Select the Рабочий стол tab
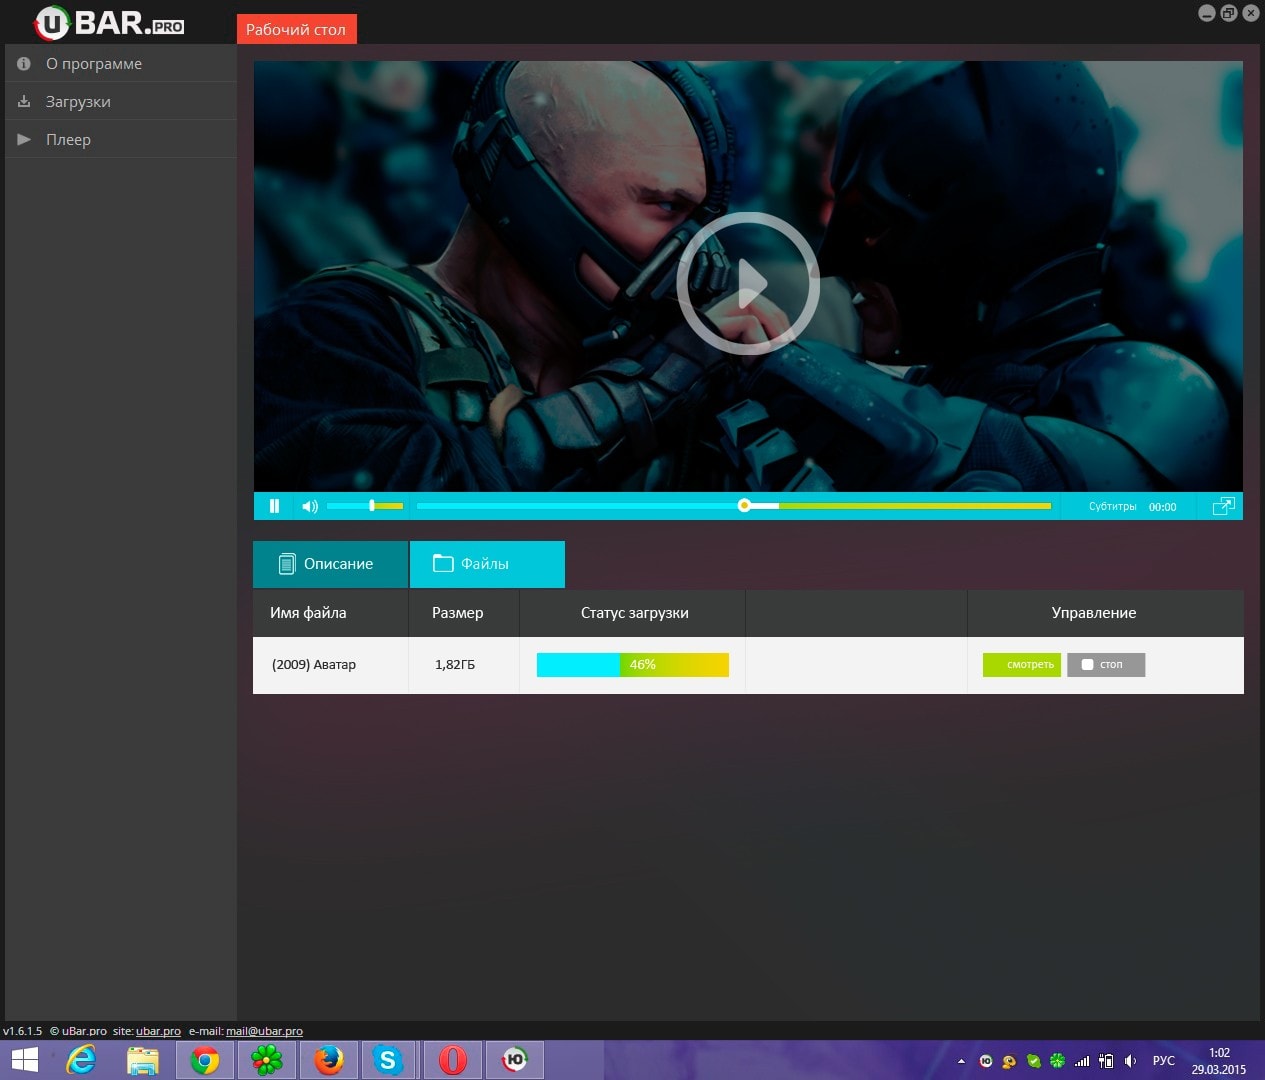 (x=296, y=30)
